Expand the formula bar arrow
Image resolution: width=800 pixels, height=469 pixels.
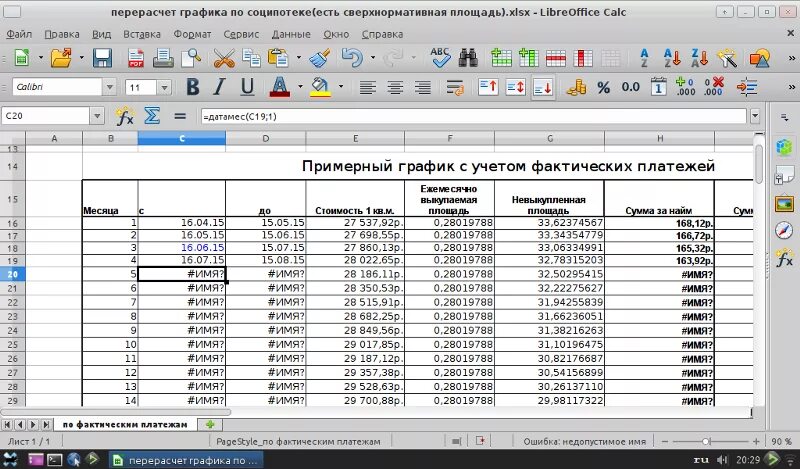(x=755, y=116)
